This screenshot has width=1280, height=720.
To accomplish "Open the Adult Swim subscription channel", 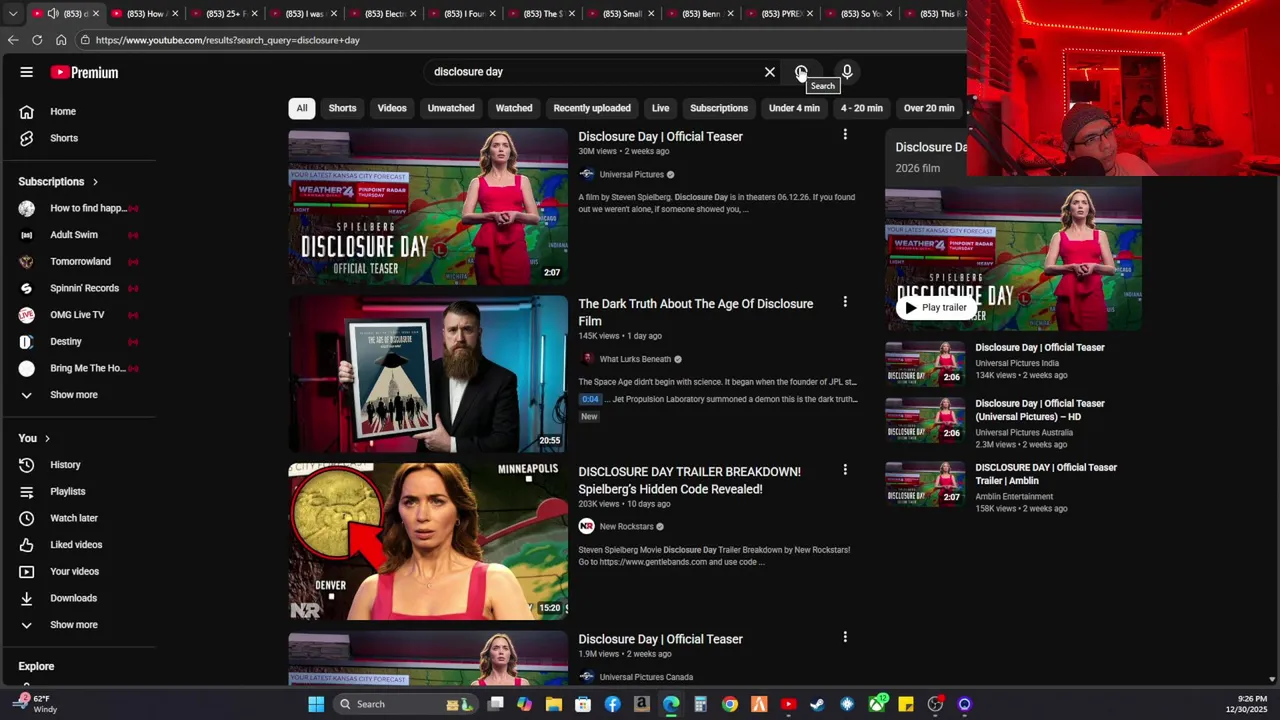I will (78, 235).
